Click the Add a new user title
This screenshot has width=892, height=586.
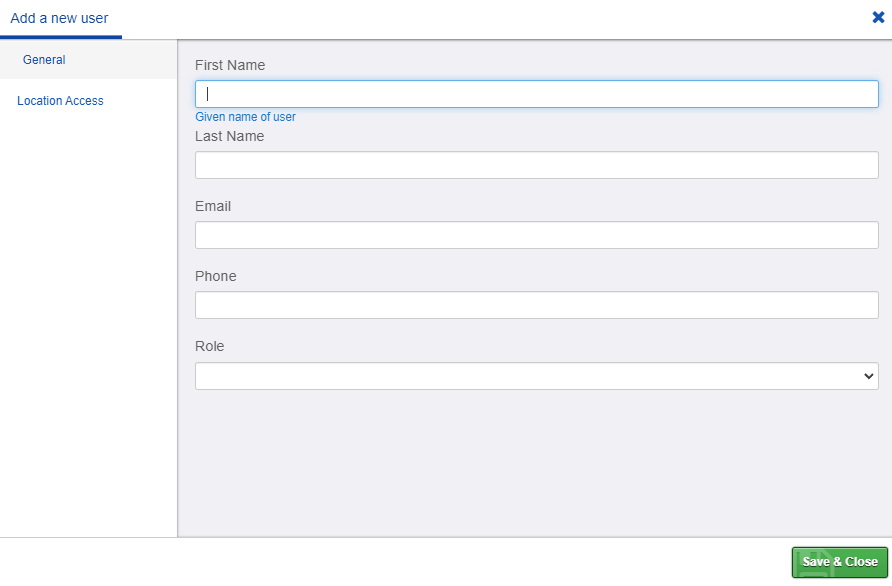pyautogui.click(x=60, y=17)
